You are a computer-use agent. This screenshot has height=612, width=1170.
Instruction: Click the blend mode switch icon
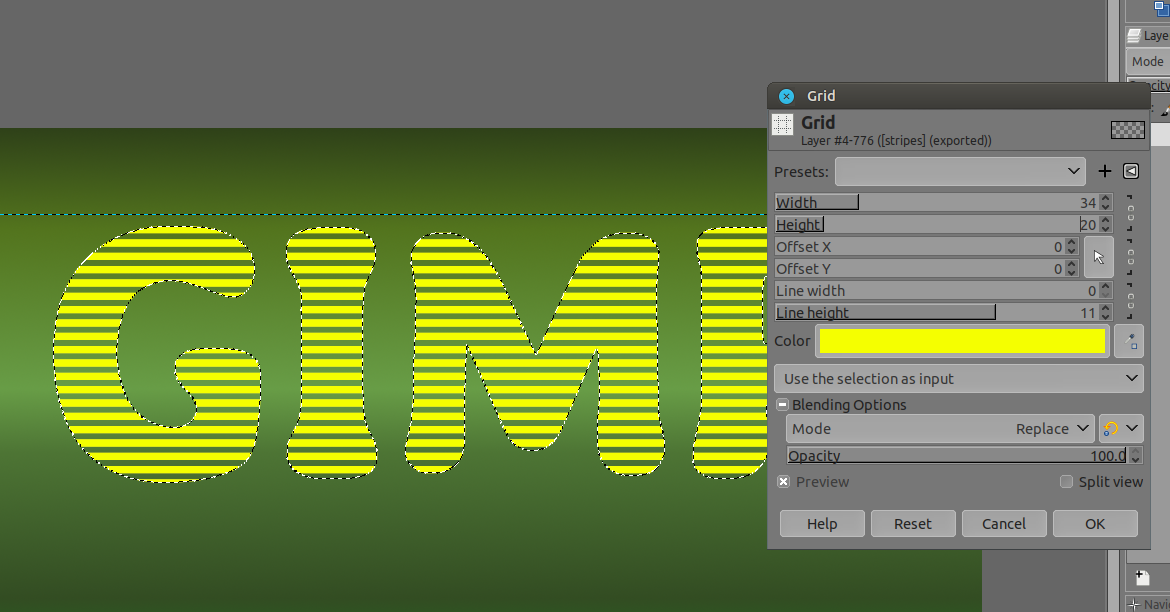1110,429
